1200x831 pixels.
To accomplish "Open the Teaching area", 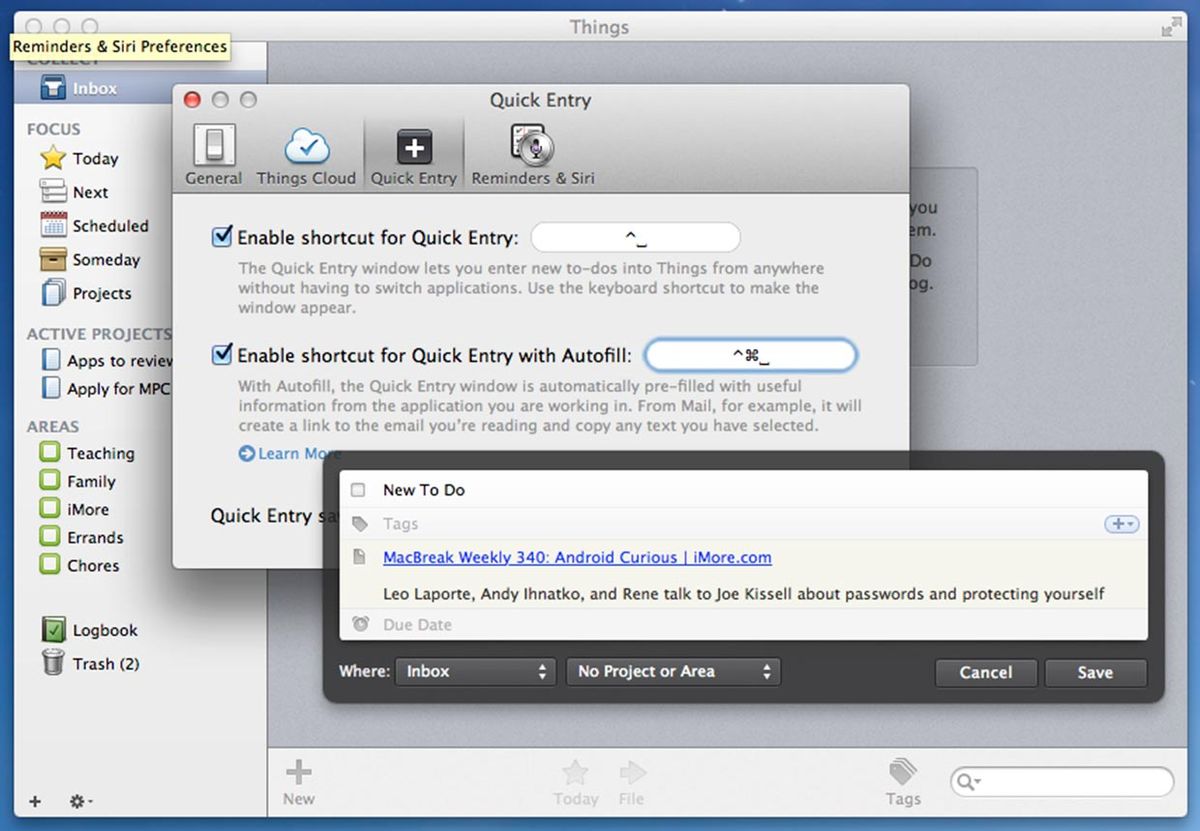I will pyautogui.click(x=87, y=453).
